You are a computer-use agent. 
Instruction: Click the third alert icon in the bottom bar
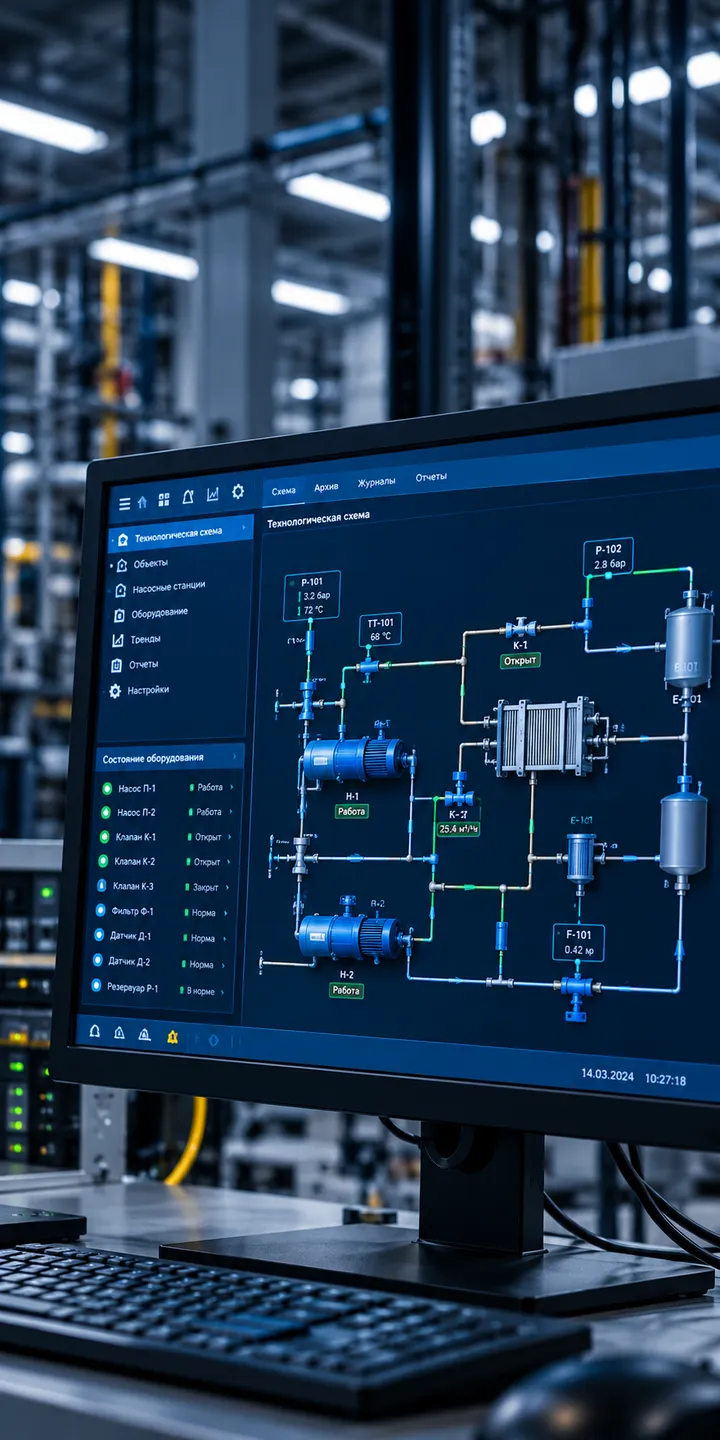pos(145,1034)
